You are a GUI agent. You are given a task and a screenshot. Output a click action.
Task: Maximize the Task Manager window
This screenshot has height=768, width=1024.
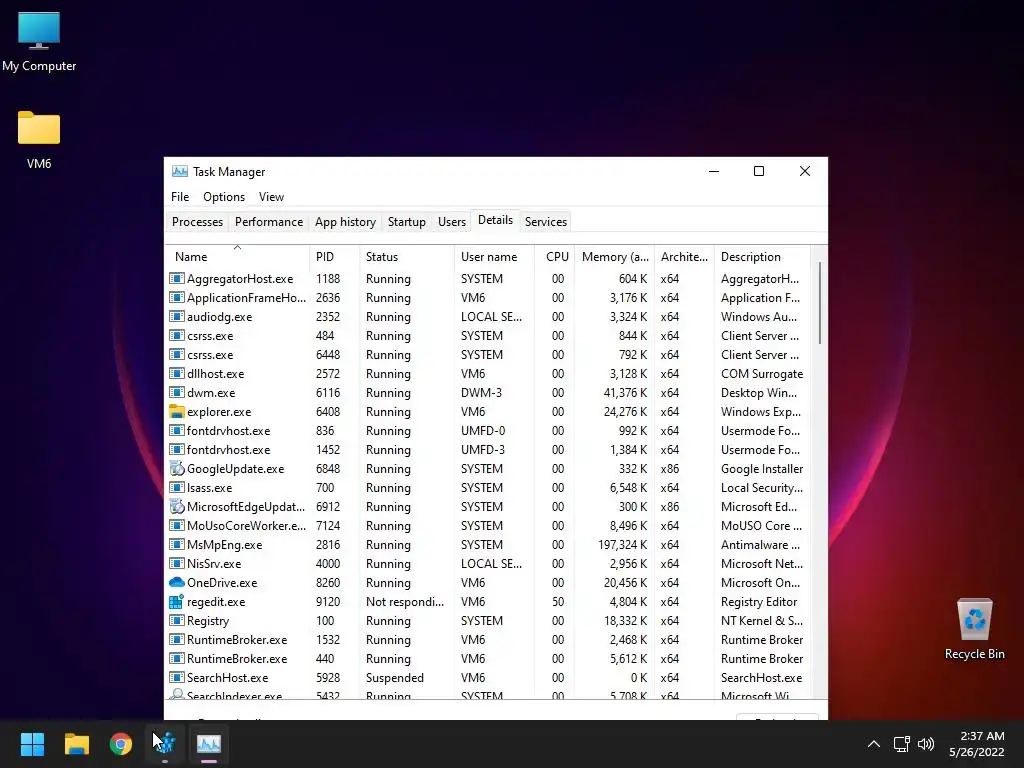click(759, 171)
